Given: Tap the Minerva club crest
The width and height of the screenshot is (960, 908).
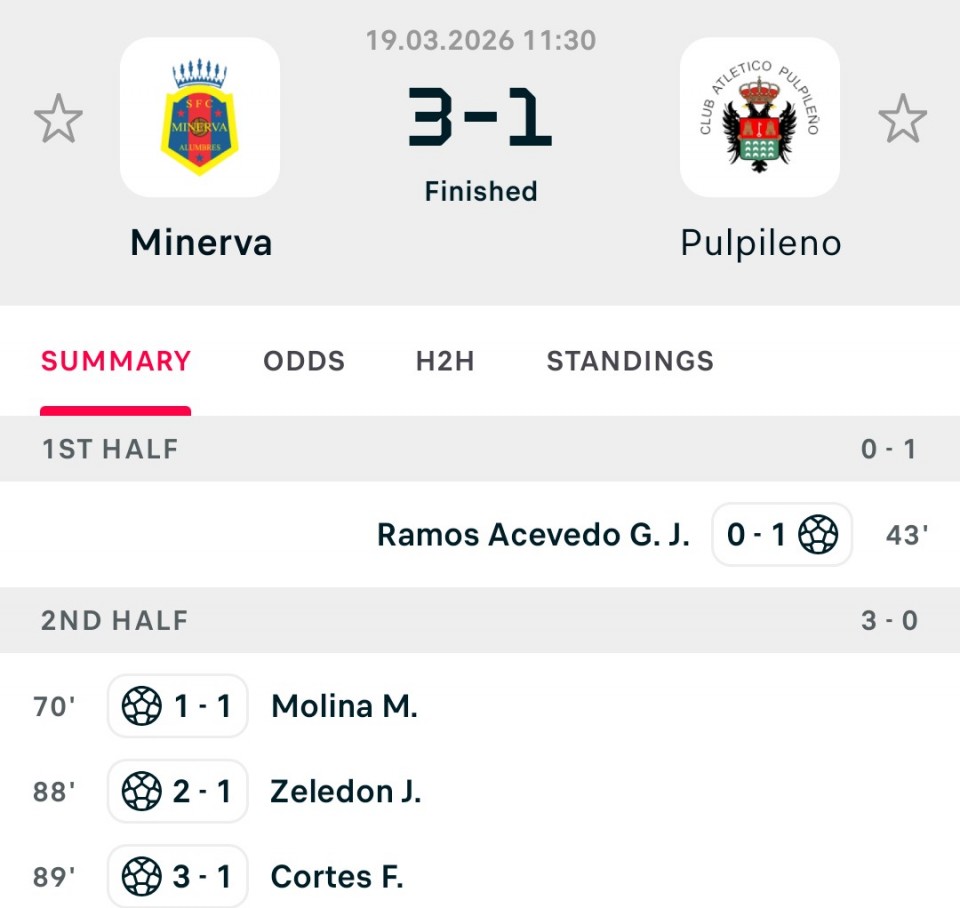Looking at the screenshot, I should tap(200, 118).
